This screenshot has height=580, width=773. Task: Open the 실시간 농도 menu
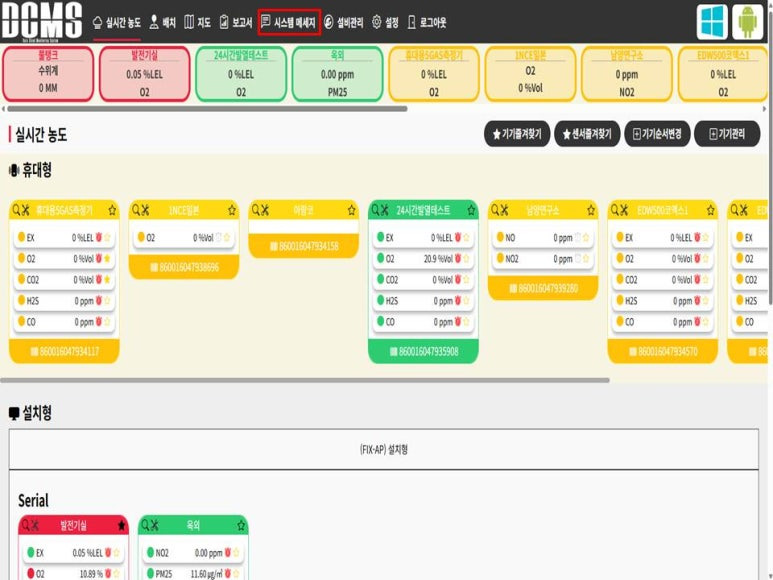(x=117, y=22)
